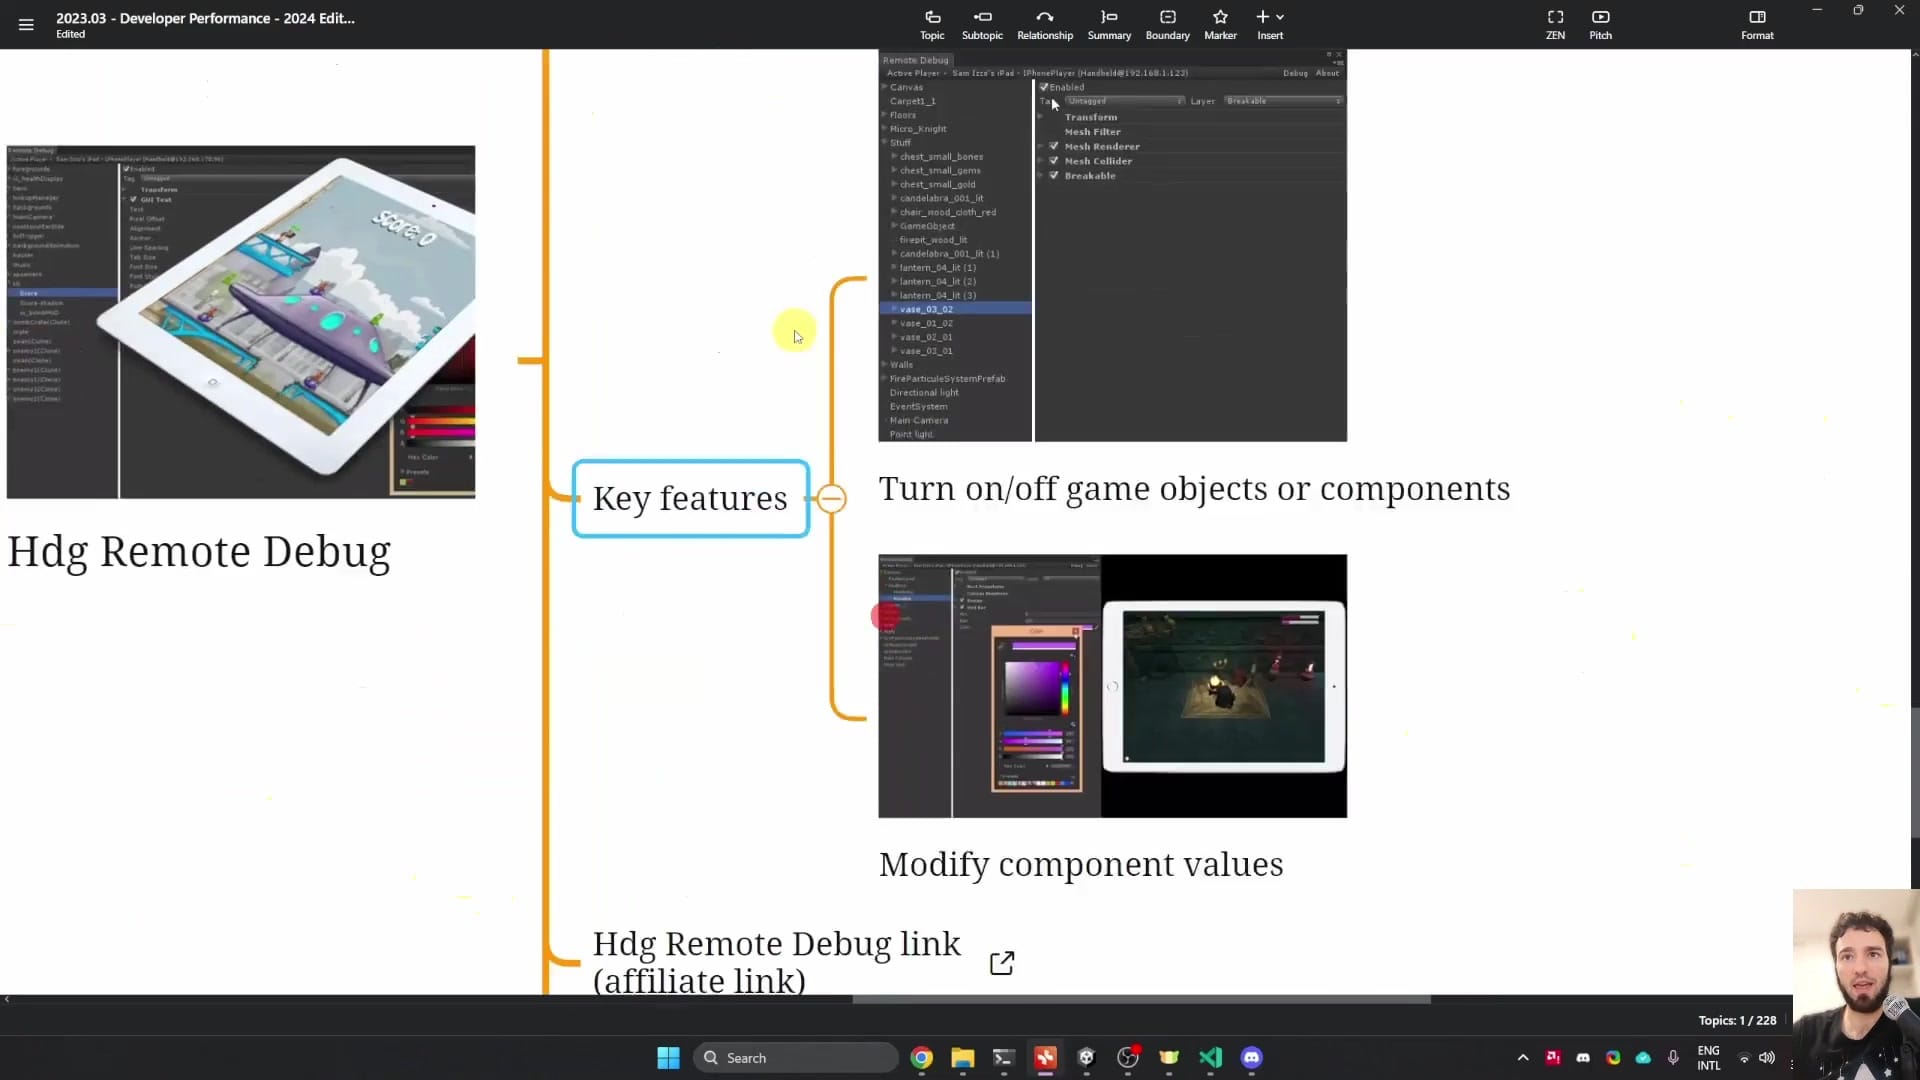The width and height of the screenshot is (1920, 1080).
Task: Create a Relationship line
Action: (x=1044, y=24)
